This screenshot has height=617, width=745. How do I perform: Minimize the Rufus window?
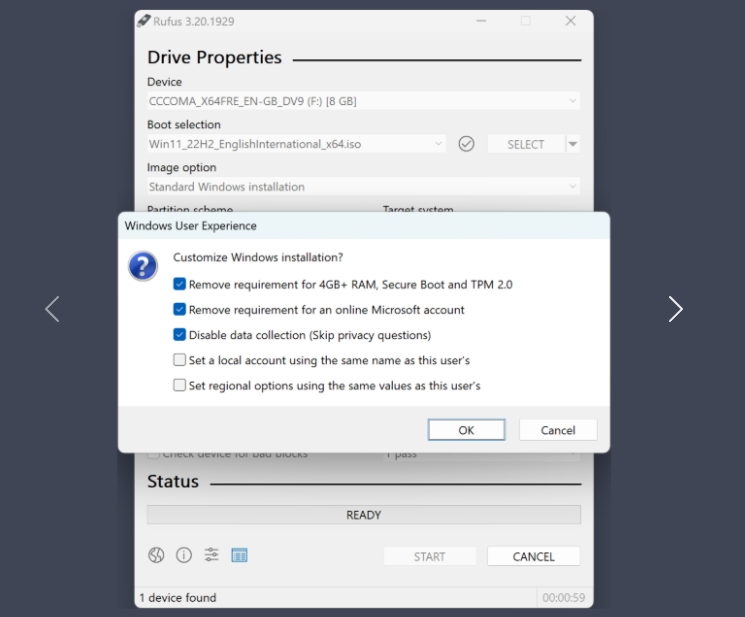tap(481, 21)
